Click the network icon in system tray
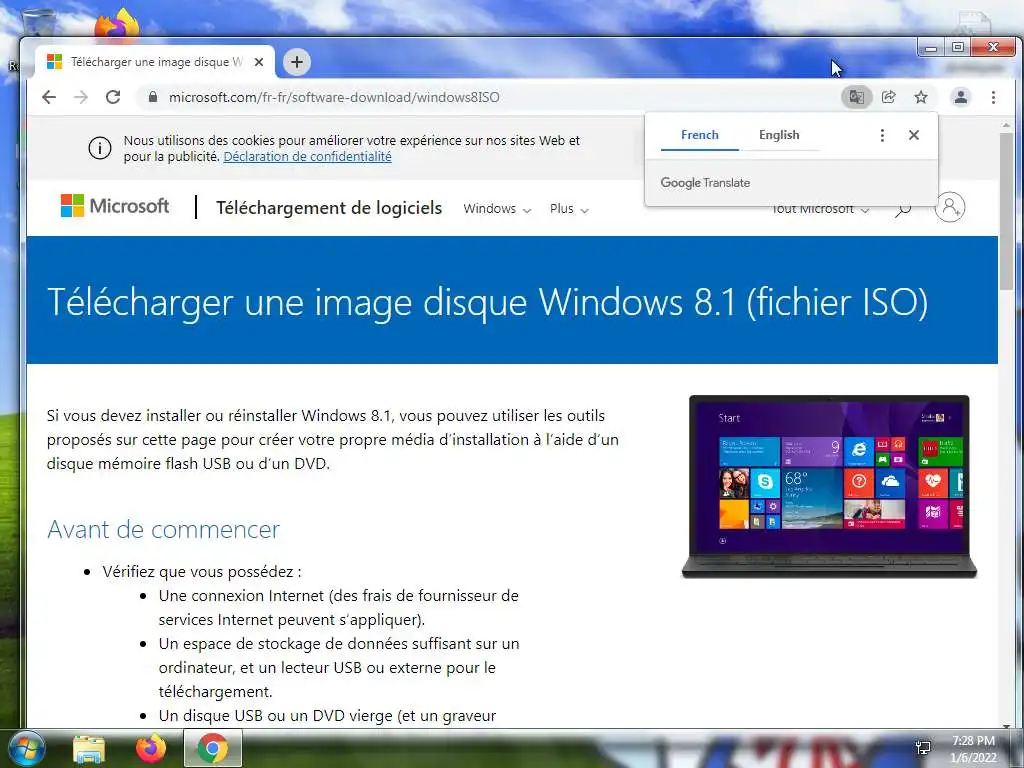This screenshot has height=768, width=1024. 923,748
